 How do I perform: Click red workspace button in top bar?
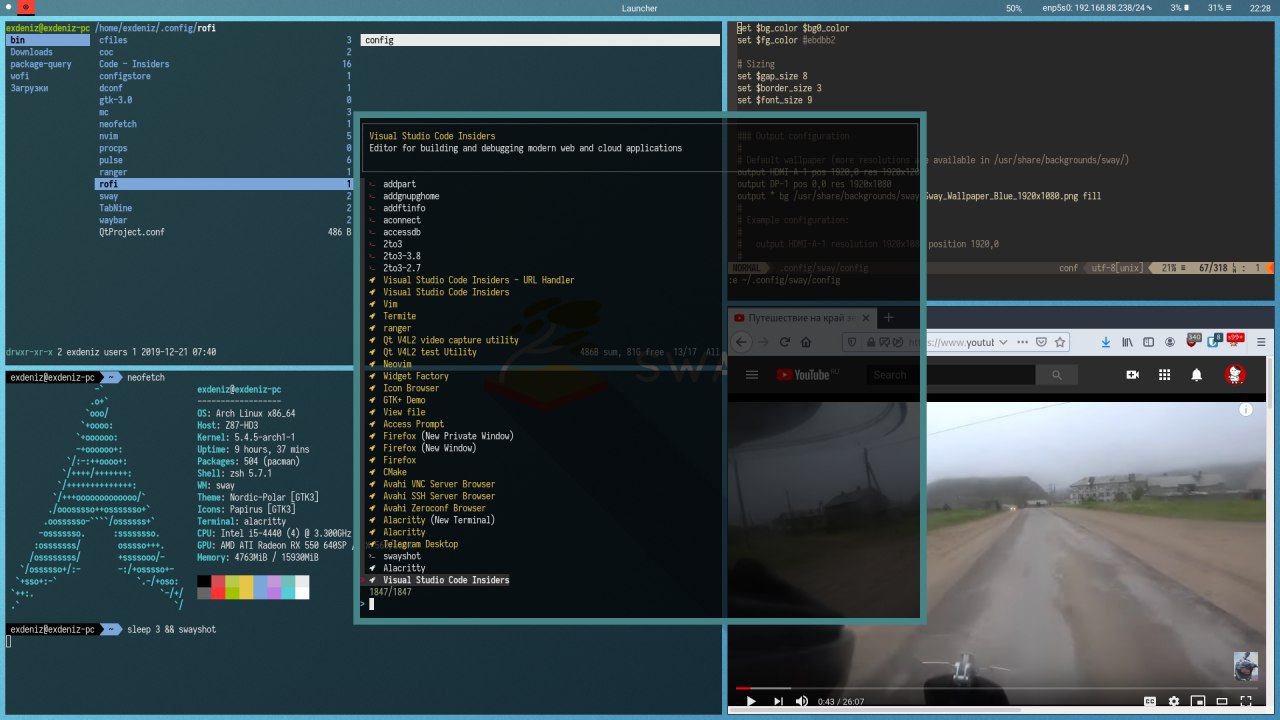click(25, 8)
